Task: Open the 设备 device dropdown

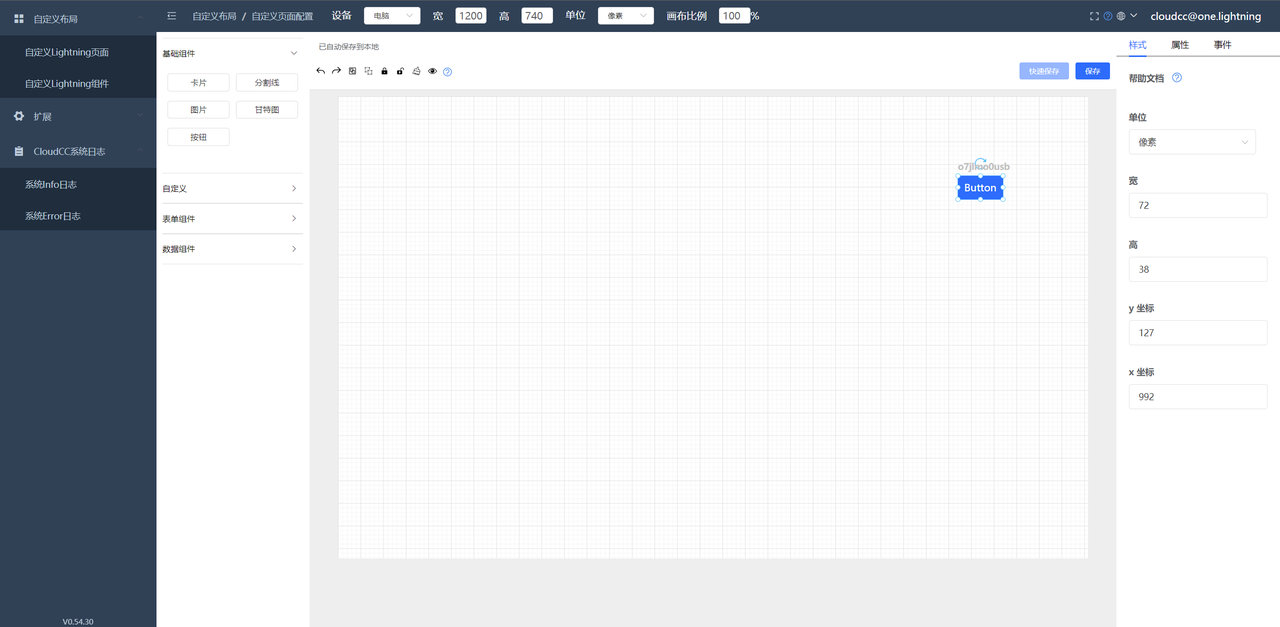Action: [391, 16]
